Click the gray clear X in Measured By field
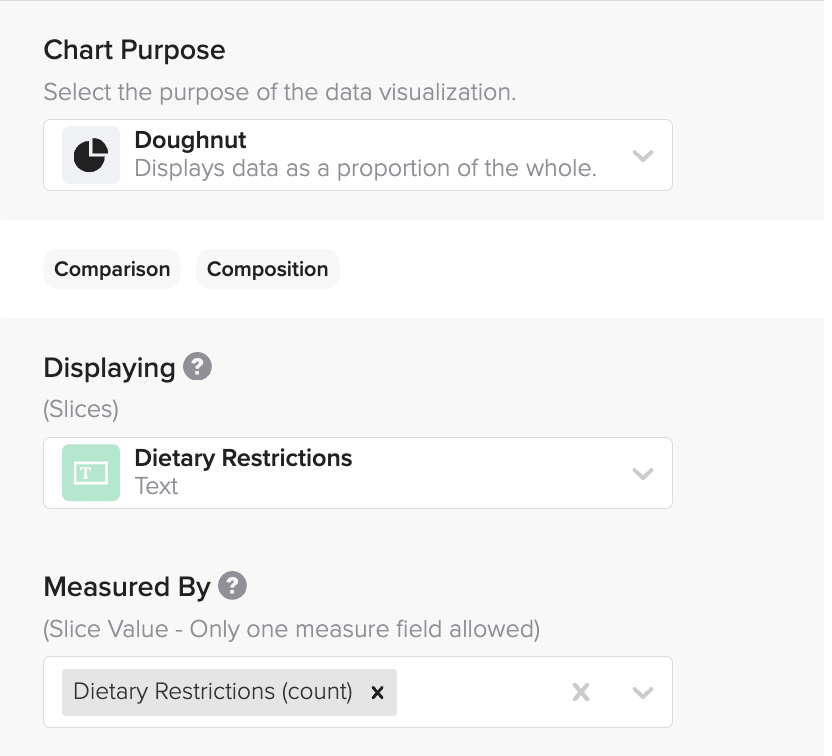This screenshot has height=756, width=832. coord(580,691)
